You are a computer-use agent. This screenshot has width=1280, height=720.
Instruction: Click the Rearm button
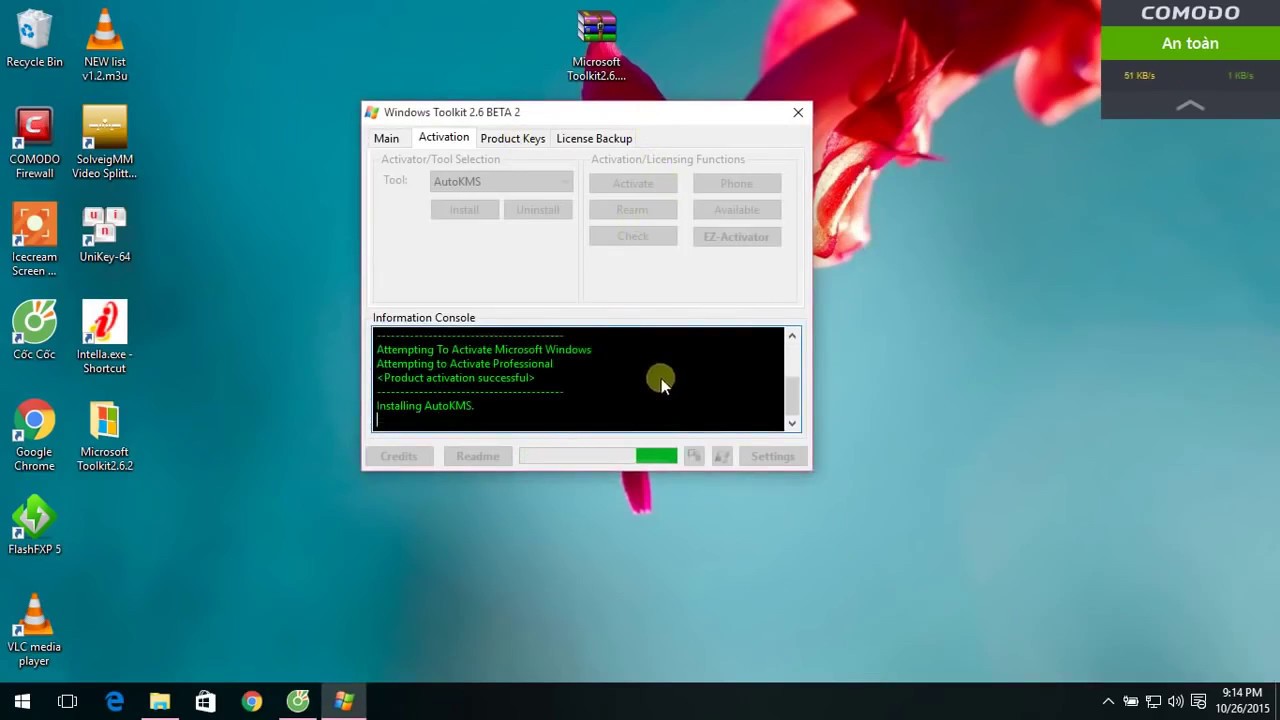click(633, 210)
